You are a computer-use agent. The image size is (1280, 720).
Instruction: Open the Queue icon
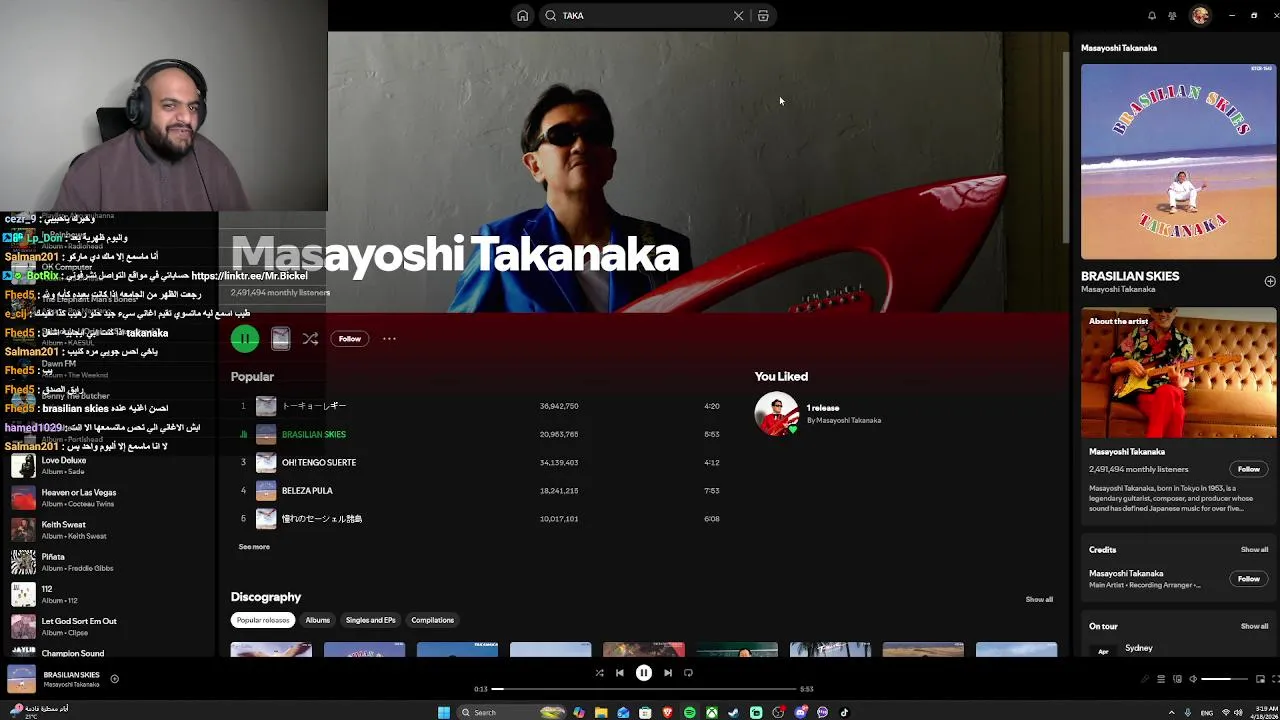[x=1161, y=679]
